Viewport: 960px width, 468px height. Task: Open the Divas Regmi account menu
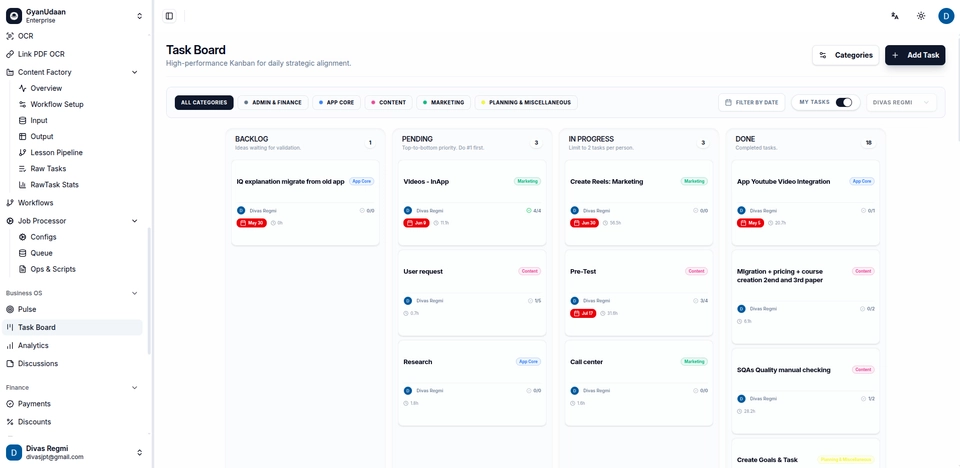click(75, 452)
